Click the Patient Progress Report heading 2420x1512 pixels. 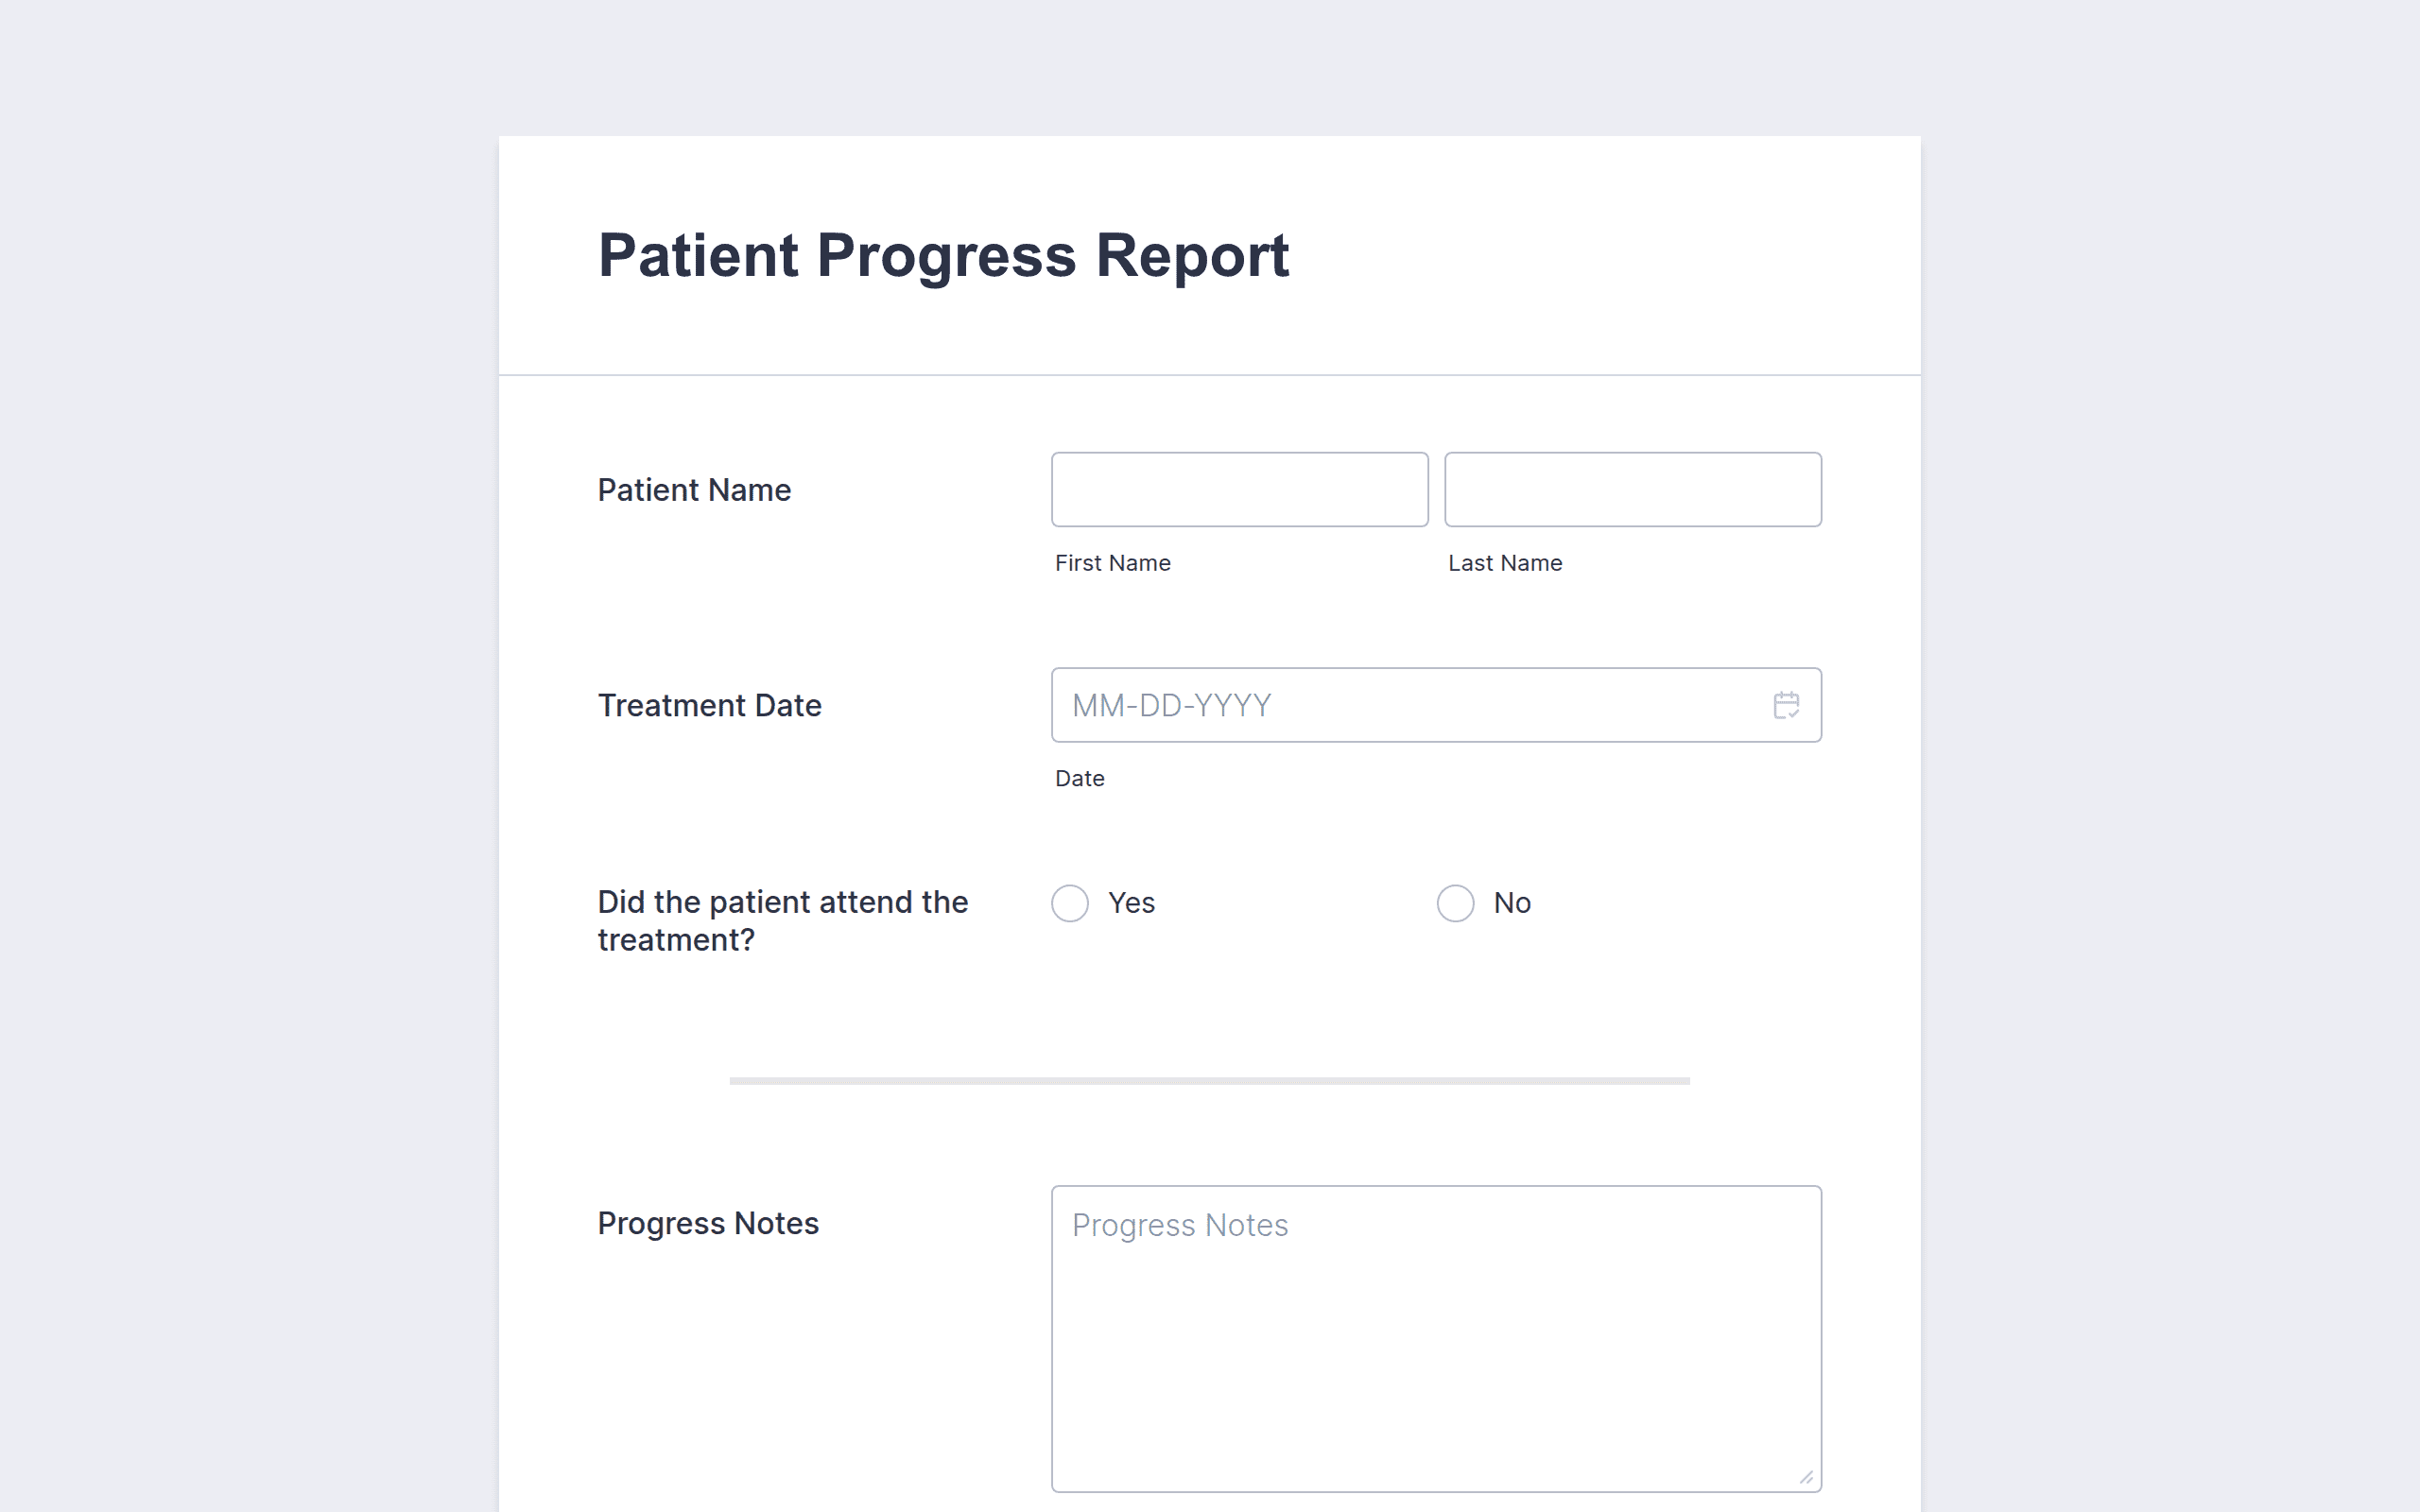[943, 255]
